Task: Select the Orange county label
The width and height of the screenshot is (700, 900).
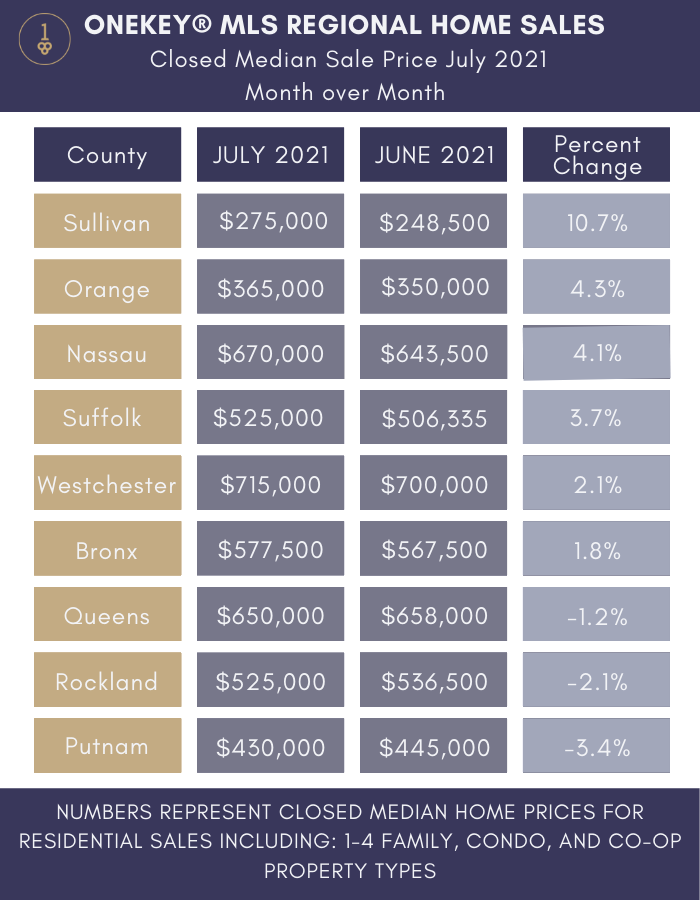Action: pyautogui.click(x=107, y=288)
